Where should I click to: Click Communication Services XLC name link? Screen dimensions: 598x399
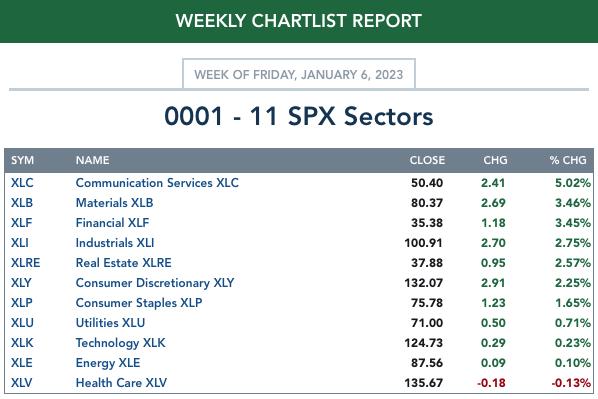pyautogui.click(x=157, y=183)
